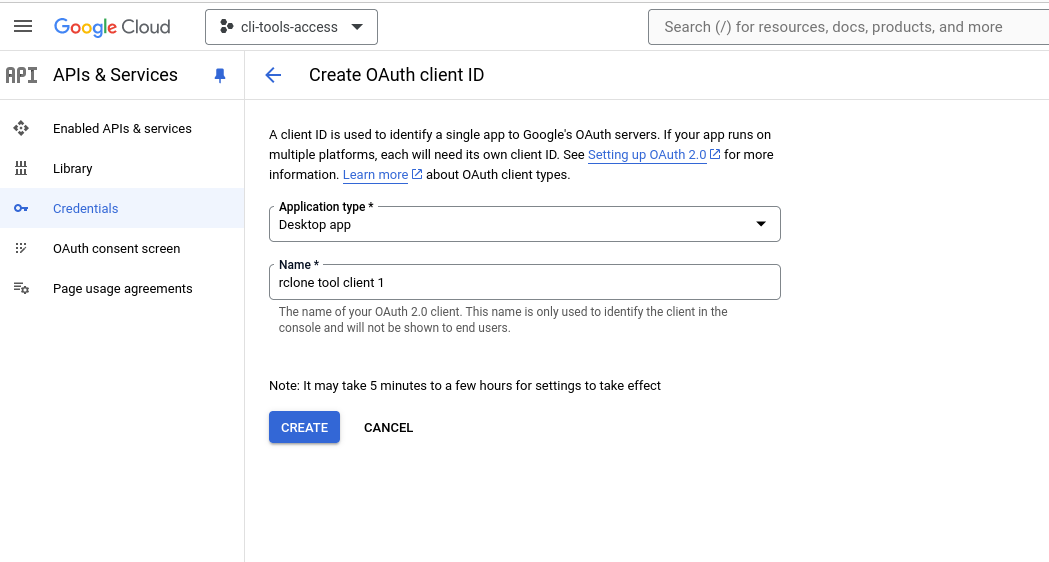Click the Library grid icon
This screenshot has width=1049, height=562.
(21, 169)
